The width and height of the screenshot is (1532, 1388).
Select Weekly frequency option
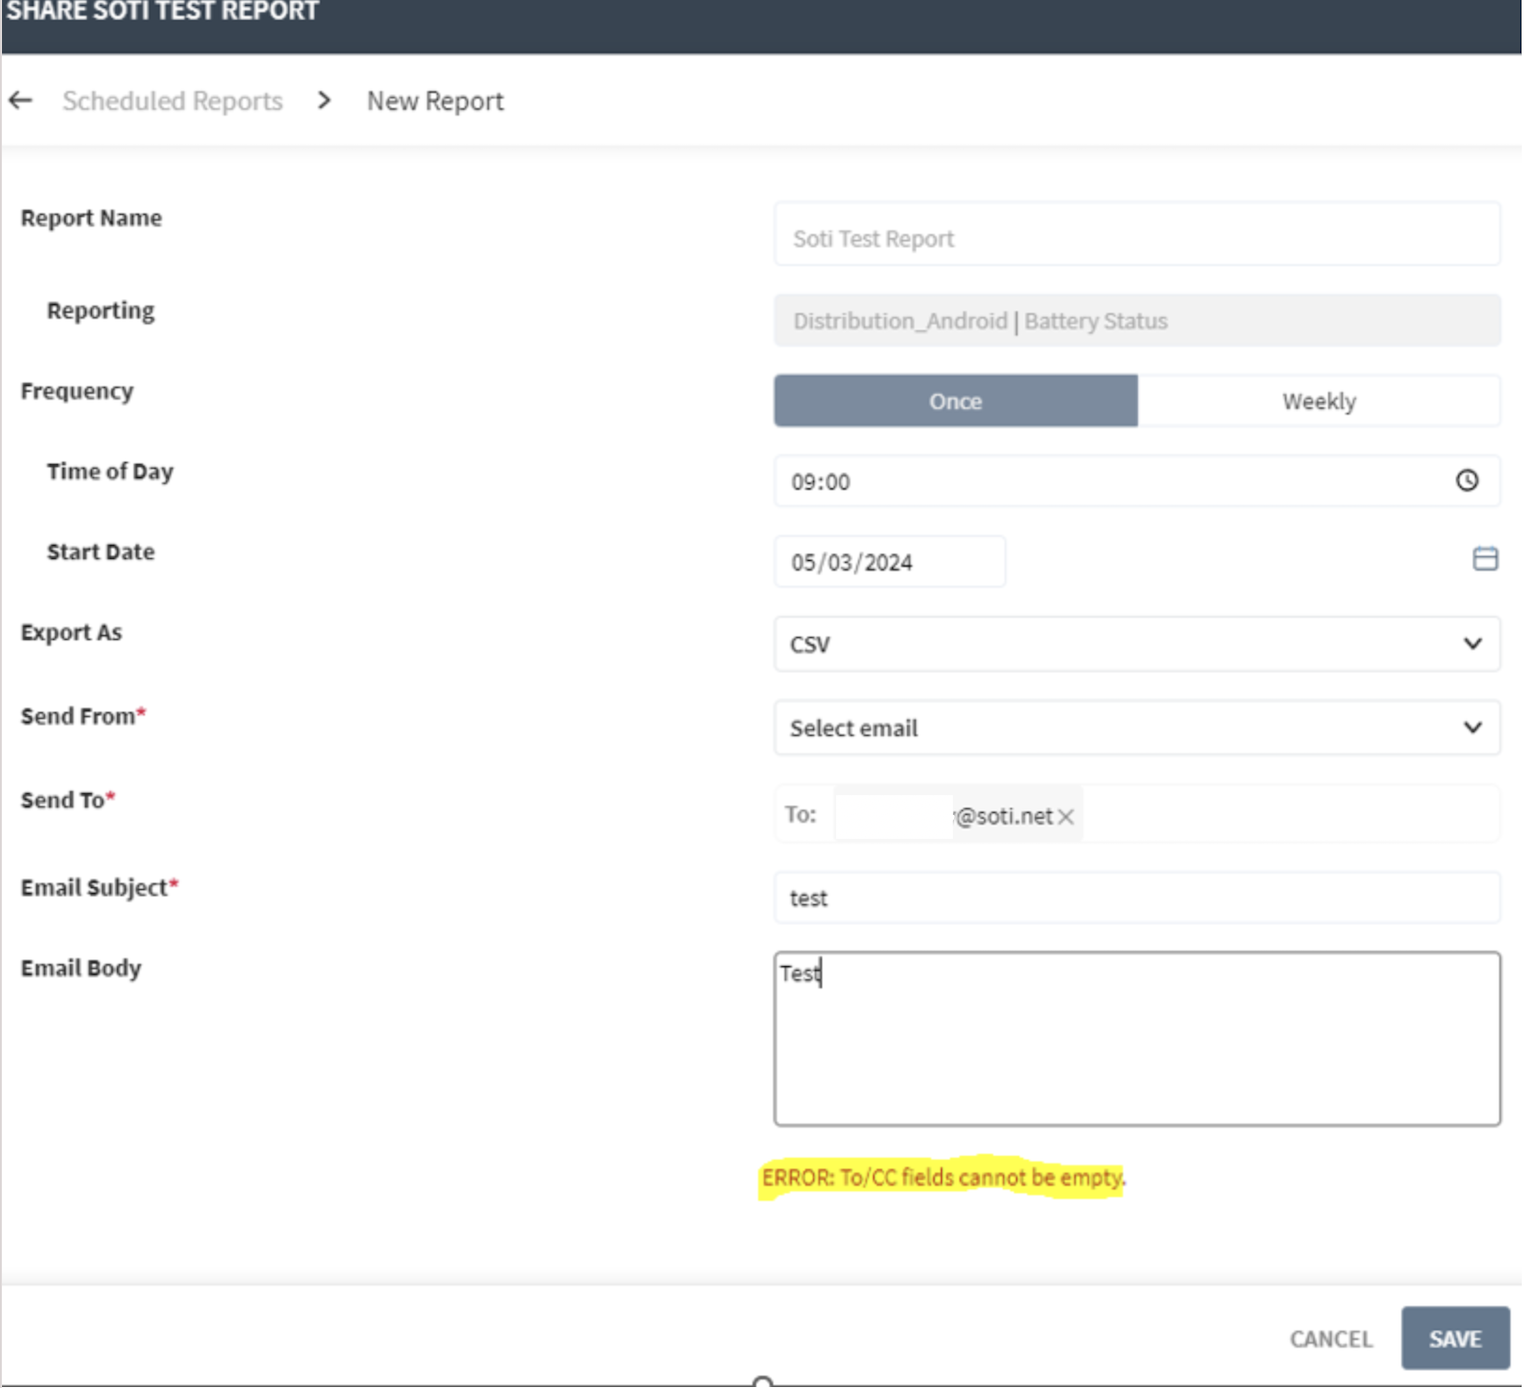coord(1318,401)
